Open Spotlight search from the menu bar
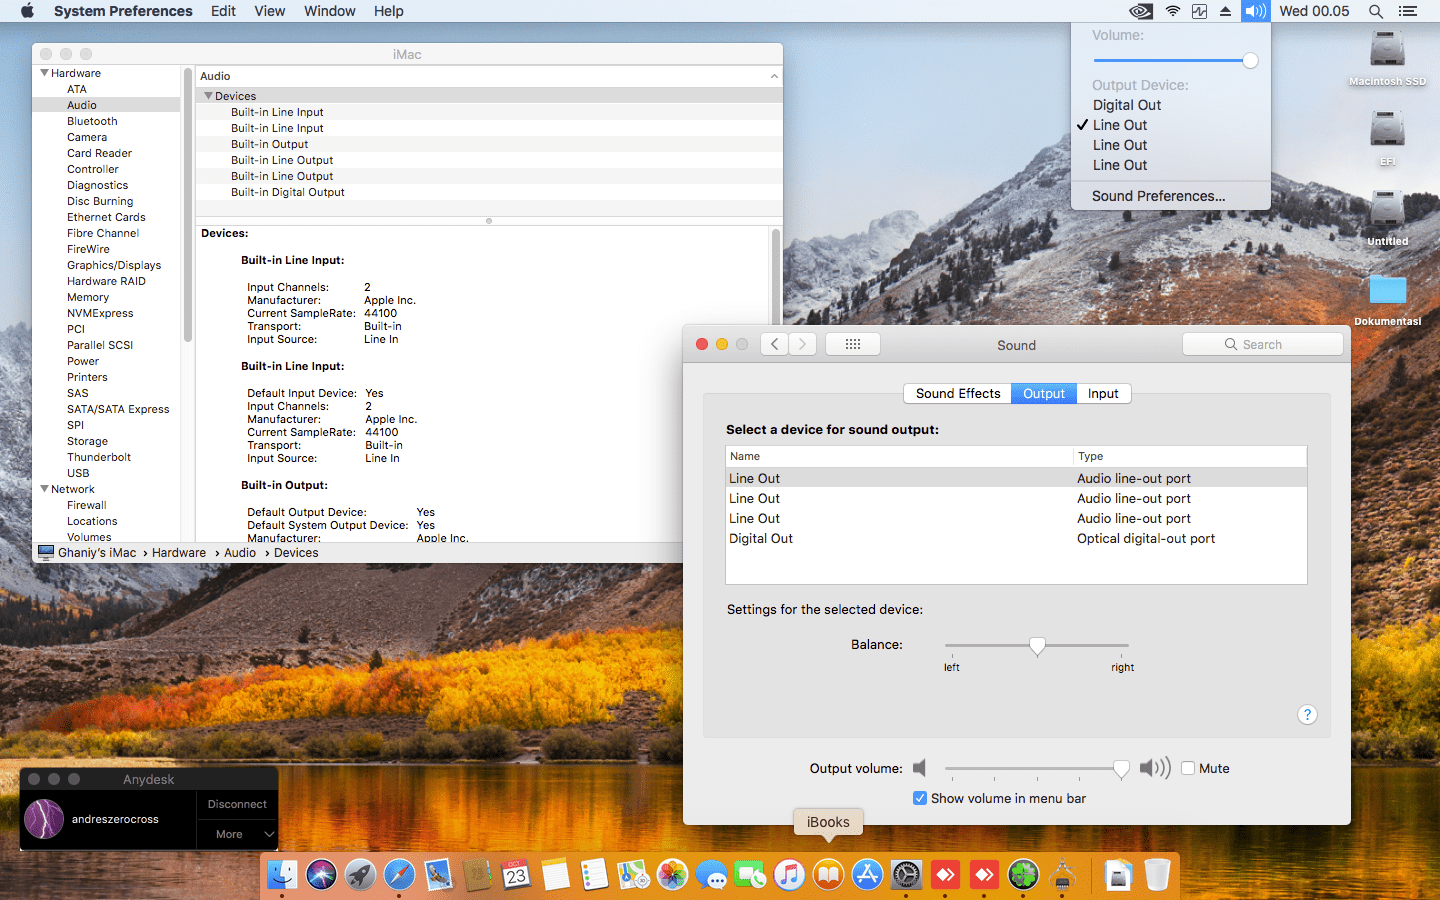This screenshot has height=900, width=1440. tap(1376, 11)
